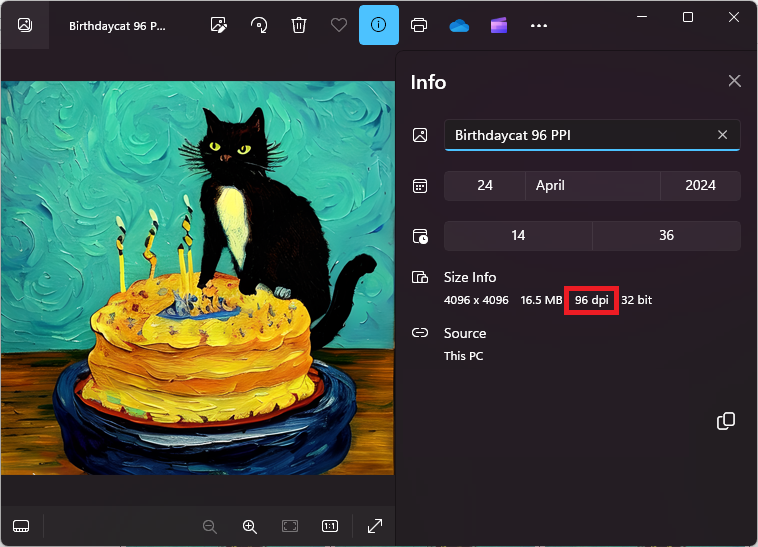Enter full screen with the arrows icon
This screenshot has width=758, height=547.
coord(375,526)
